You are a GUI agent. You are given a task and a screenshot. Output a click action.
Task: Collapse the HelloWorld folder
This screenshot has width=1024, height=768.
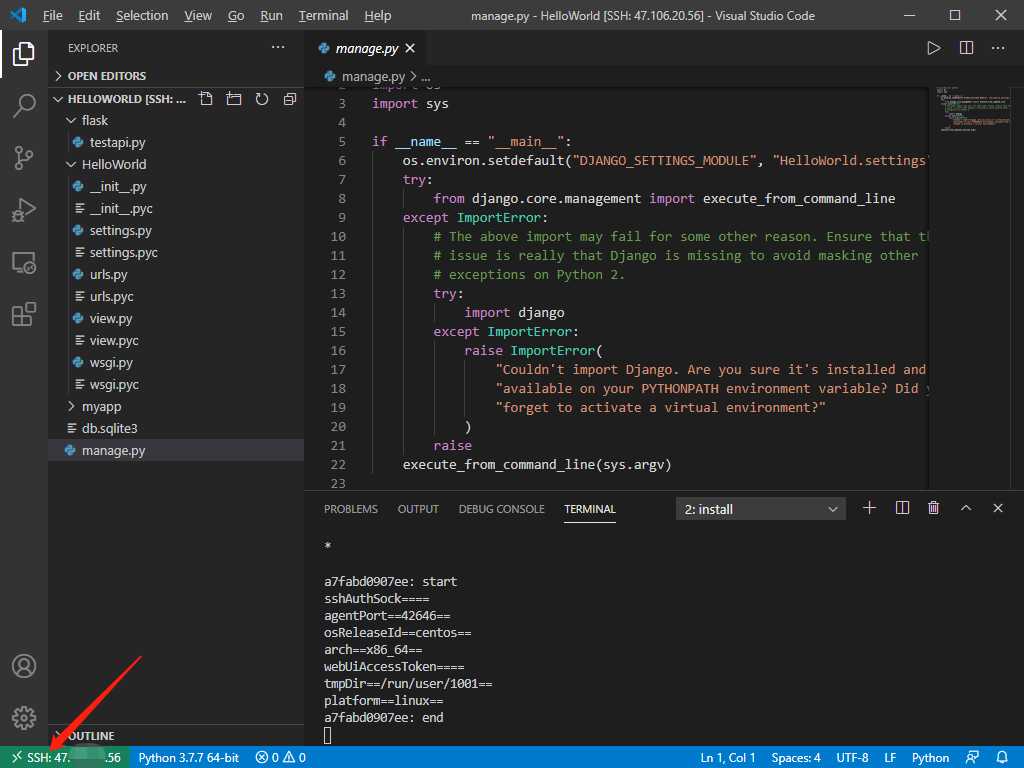pyautogui.click(x=114, y=164)
